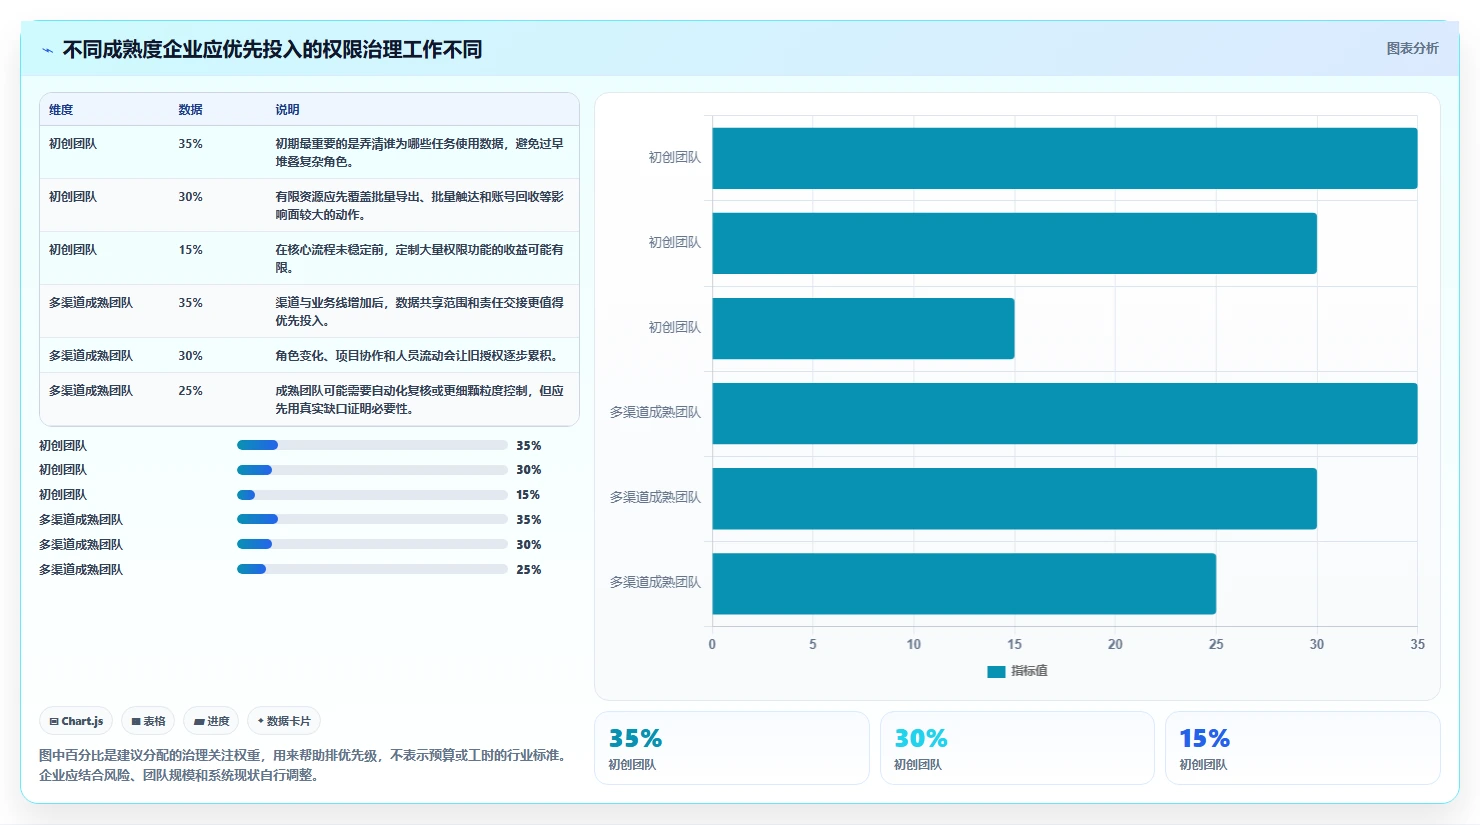
Task: Click the 多渠道成熟团队 progress bar showing 30%
Action: coord(372,545)
